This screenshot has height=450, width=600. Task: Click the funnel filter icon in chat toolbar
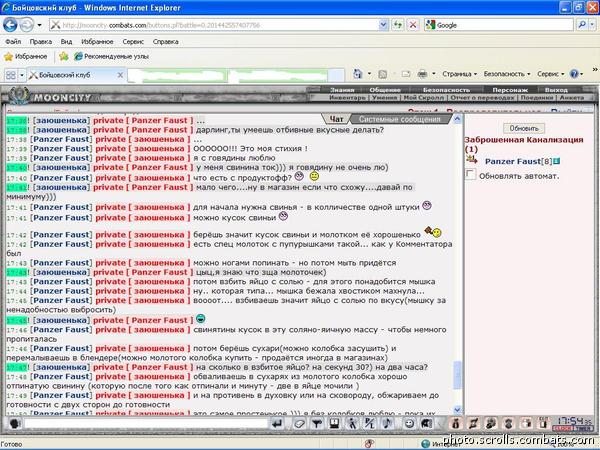[316, 423]
